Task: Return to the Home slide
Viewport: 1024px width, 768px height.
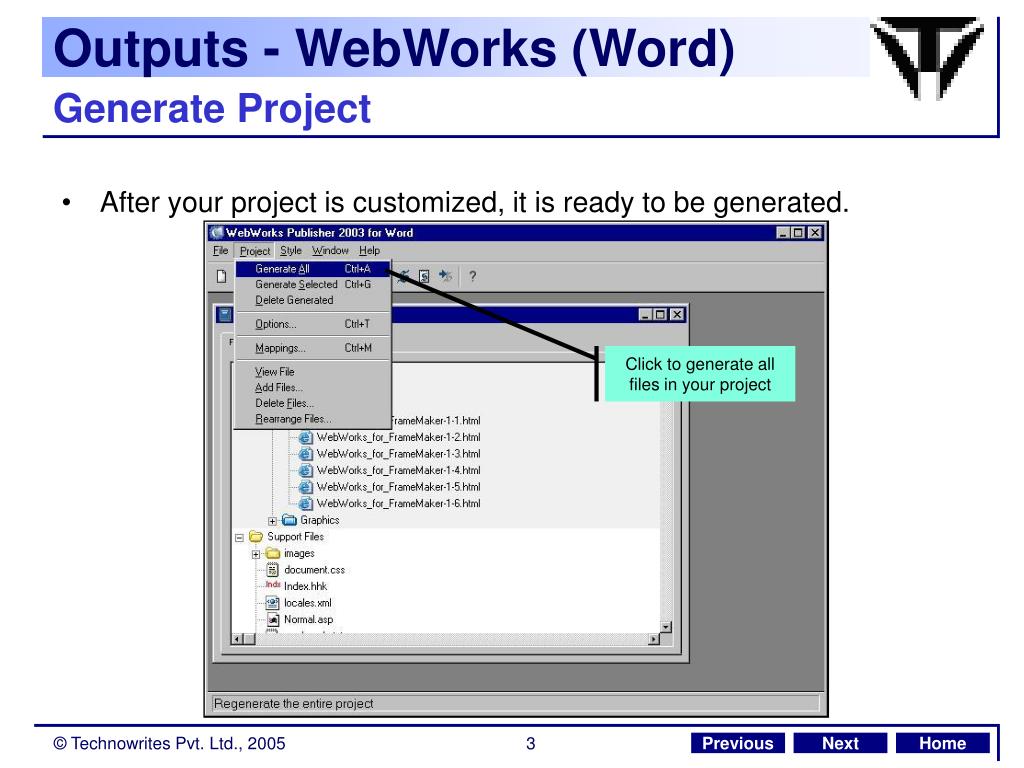Action: (942, 743)
